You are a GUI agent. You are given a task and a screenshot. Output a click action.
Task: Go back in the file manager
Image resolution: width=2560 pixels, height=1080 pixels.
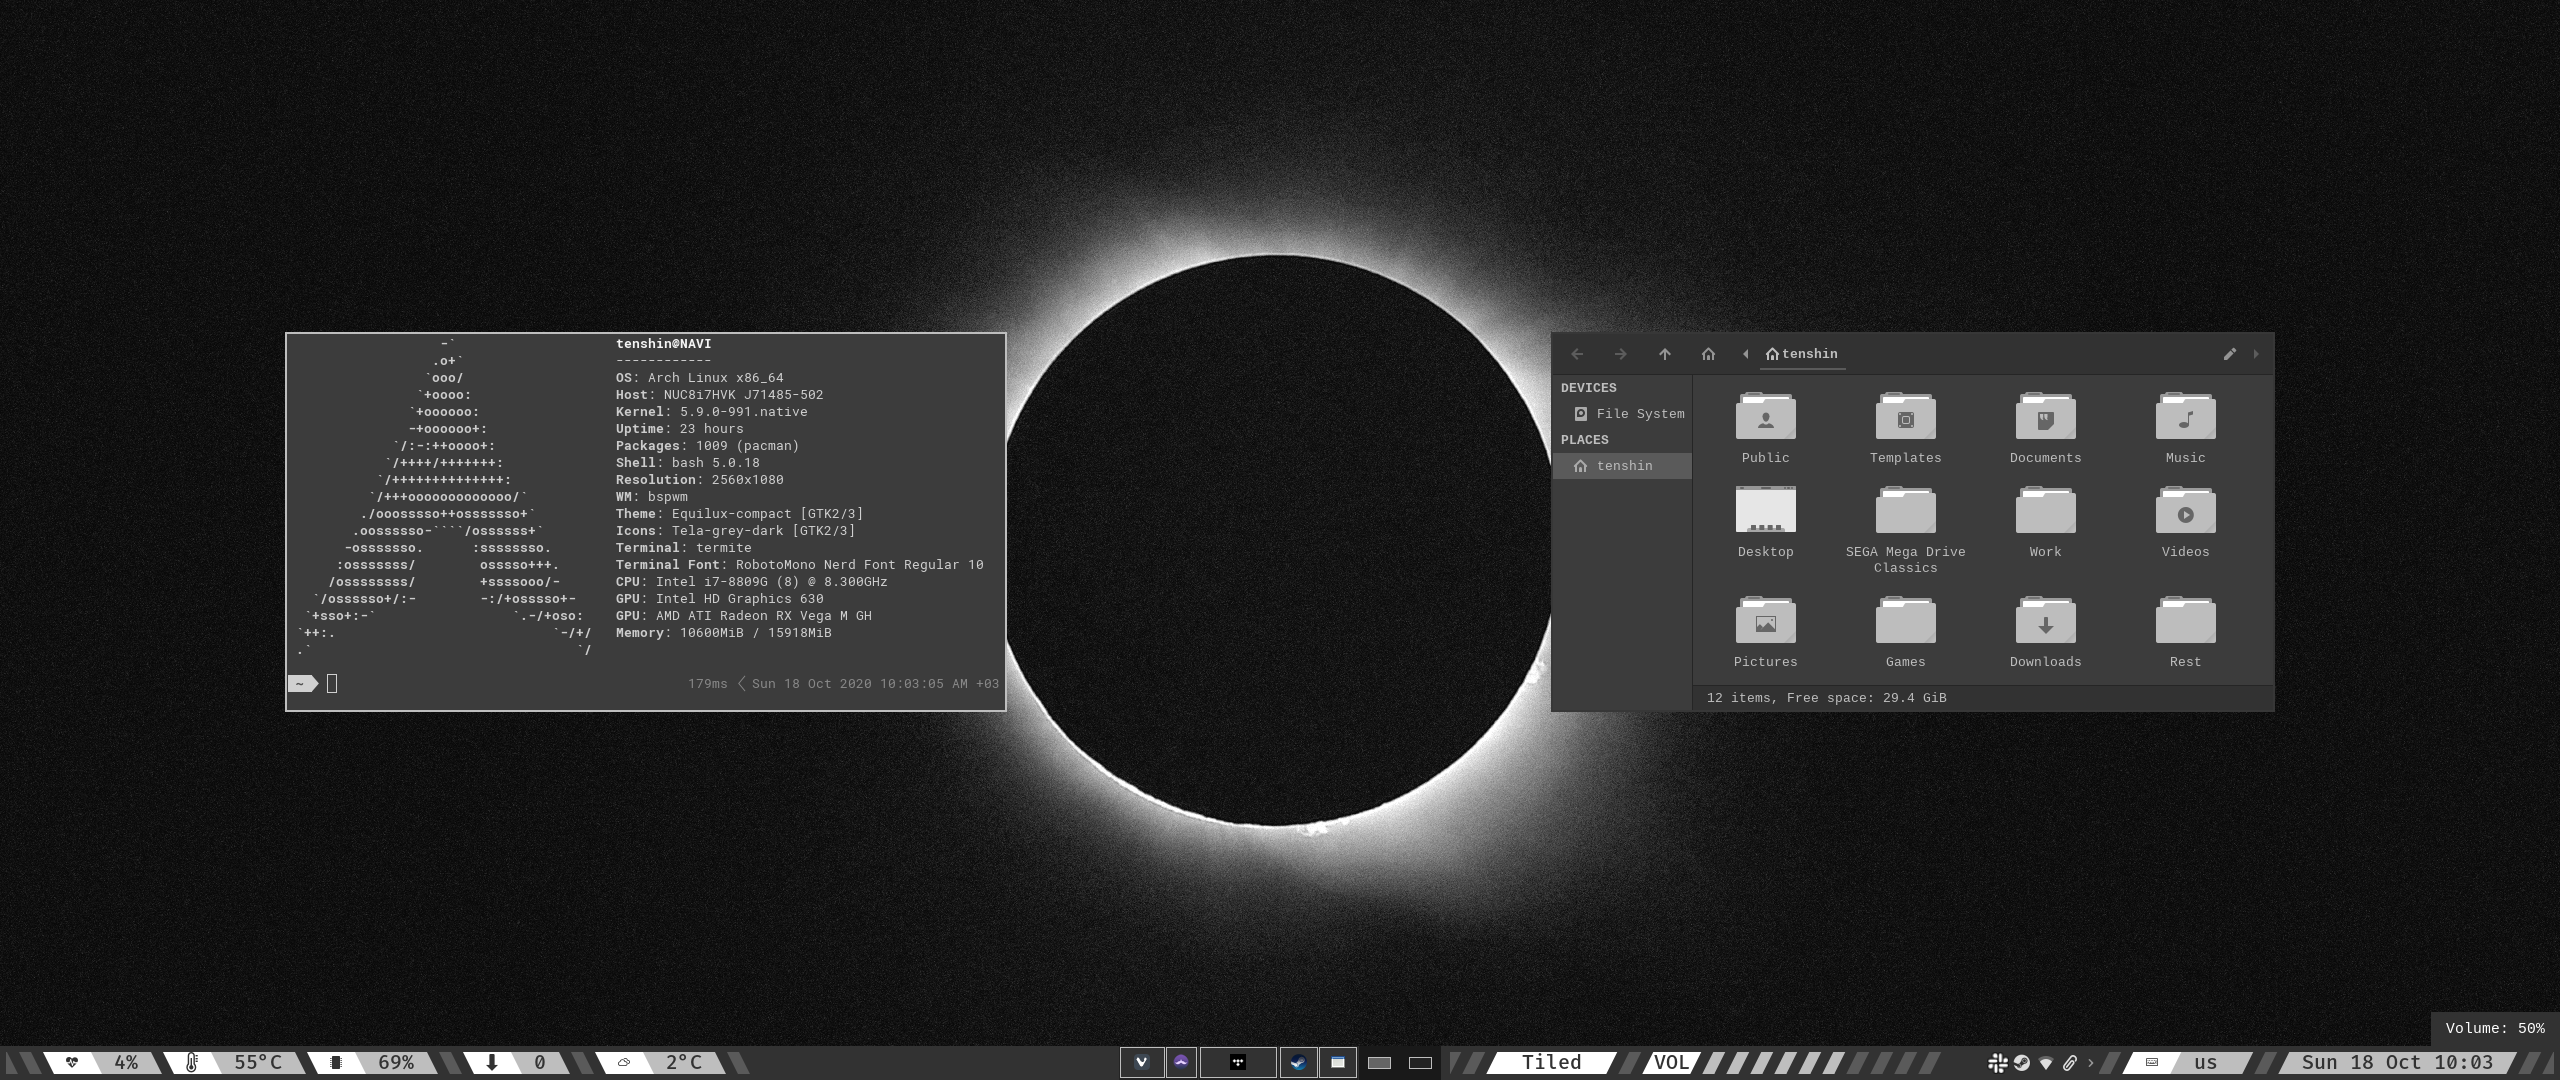(1577, 354)
